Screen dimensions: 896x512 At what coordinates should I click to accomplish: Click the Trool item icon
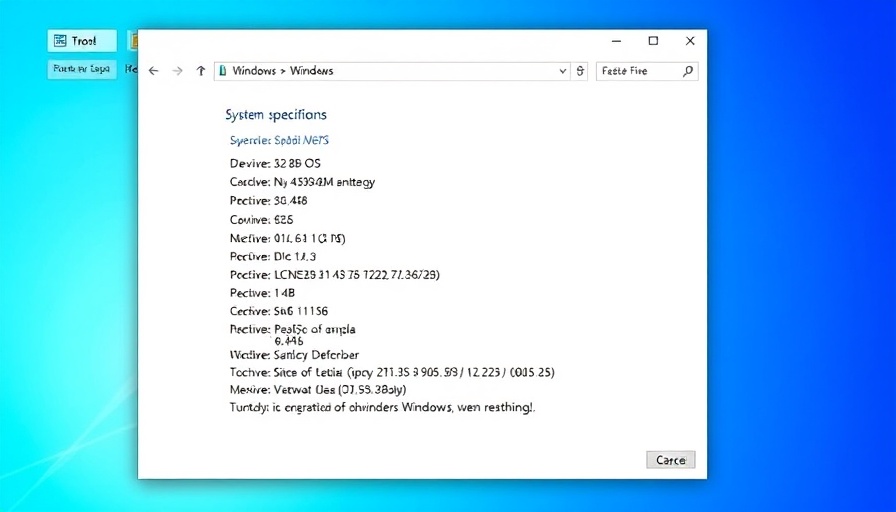pos(60,41)
